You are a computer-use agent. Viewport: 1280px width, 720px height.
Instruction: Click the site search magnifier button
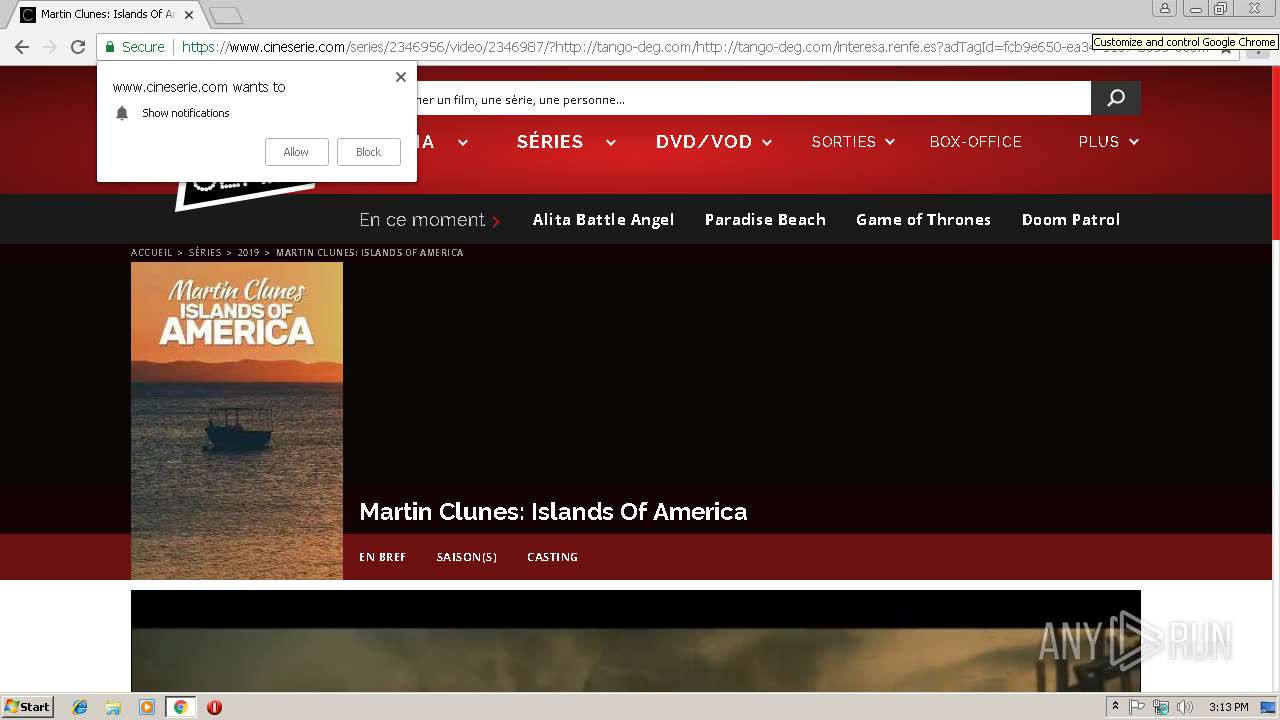pos(1116,98)
